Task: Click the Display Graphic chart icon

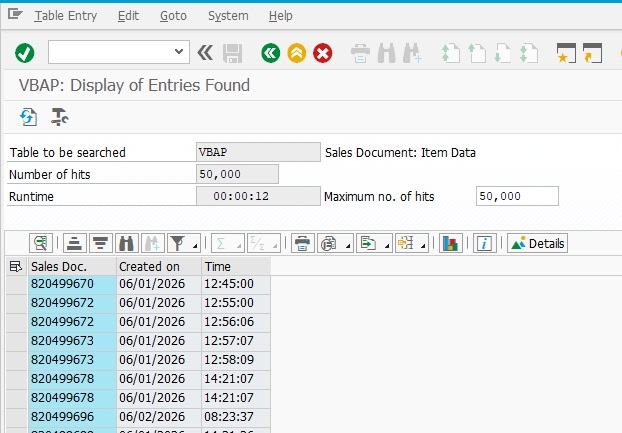Action: click(x=451, y=243)
